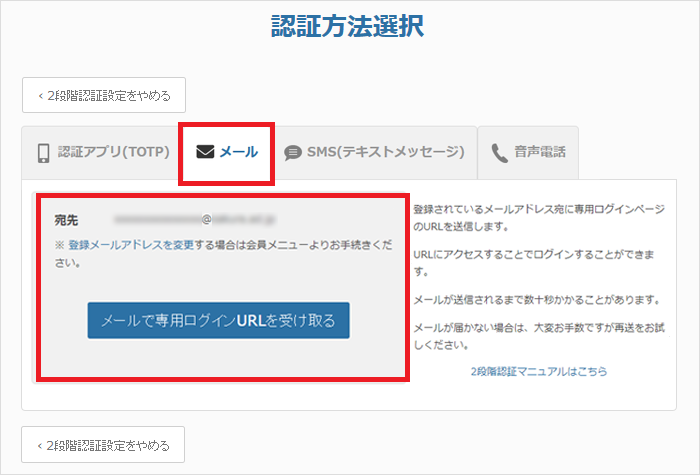Switch to the 認証アプリ(TOTP) tab label

pos(114,153)
